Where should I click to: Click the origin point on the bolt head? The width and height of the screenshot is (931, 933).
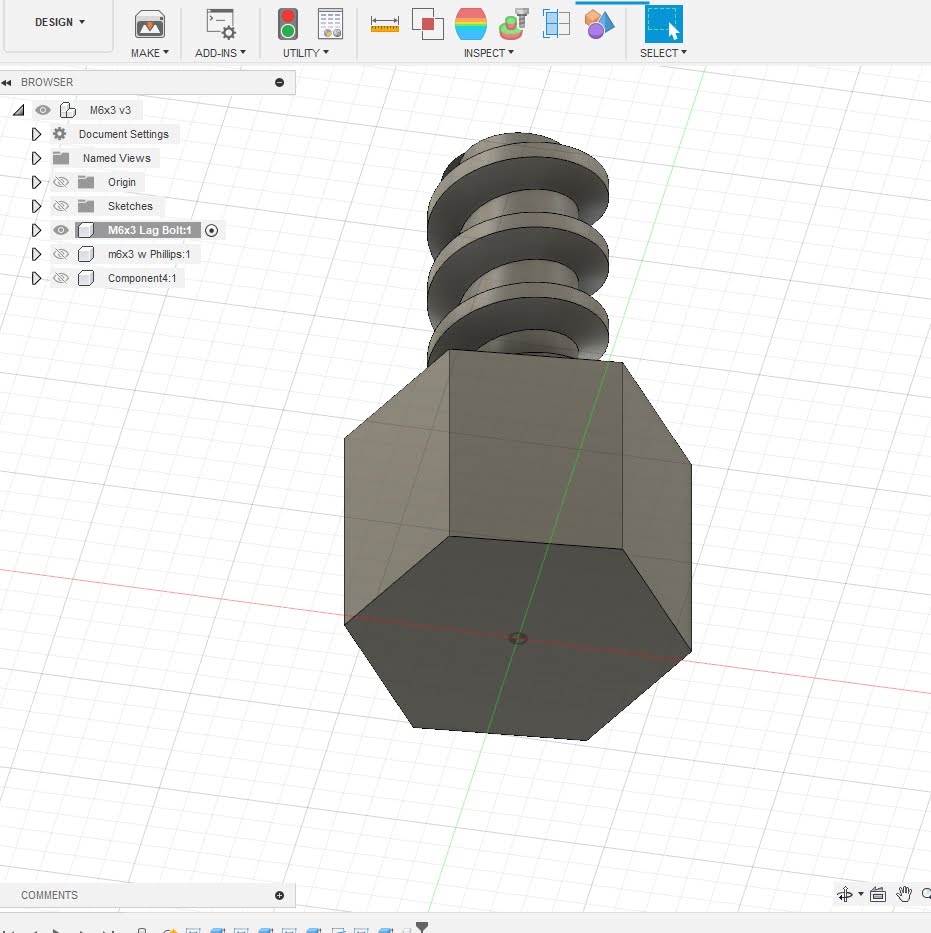tap(518, 638)
